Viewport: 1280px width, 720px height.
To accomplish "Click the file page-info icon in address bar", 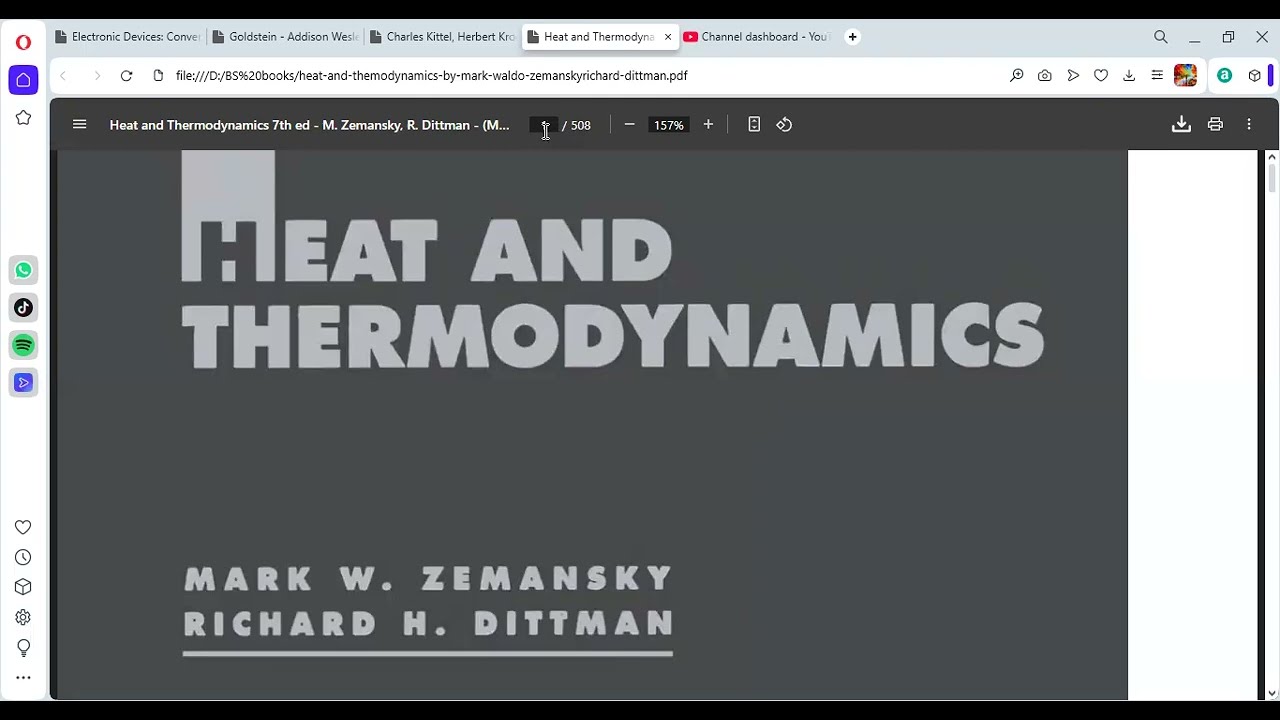I will pos(158,76).
